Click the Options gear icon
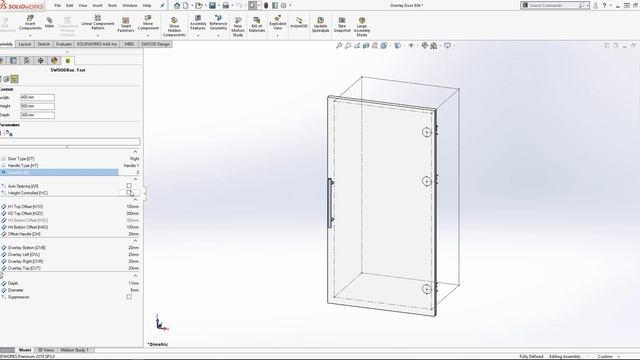Screen dimensions: 640x360 click(284, 5)
